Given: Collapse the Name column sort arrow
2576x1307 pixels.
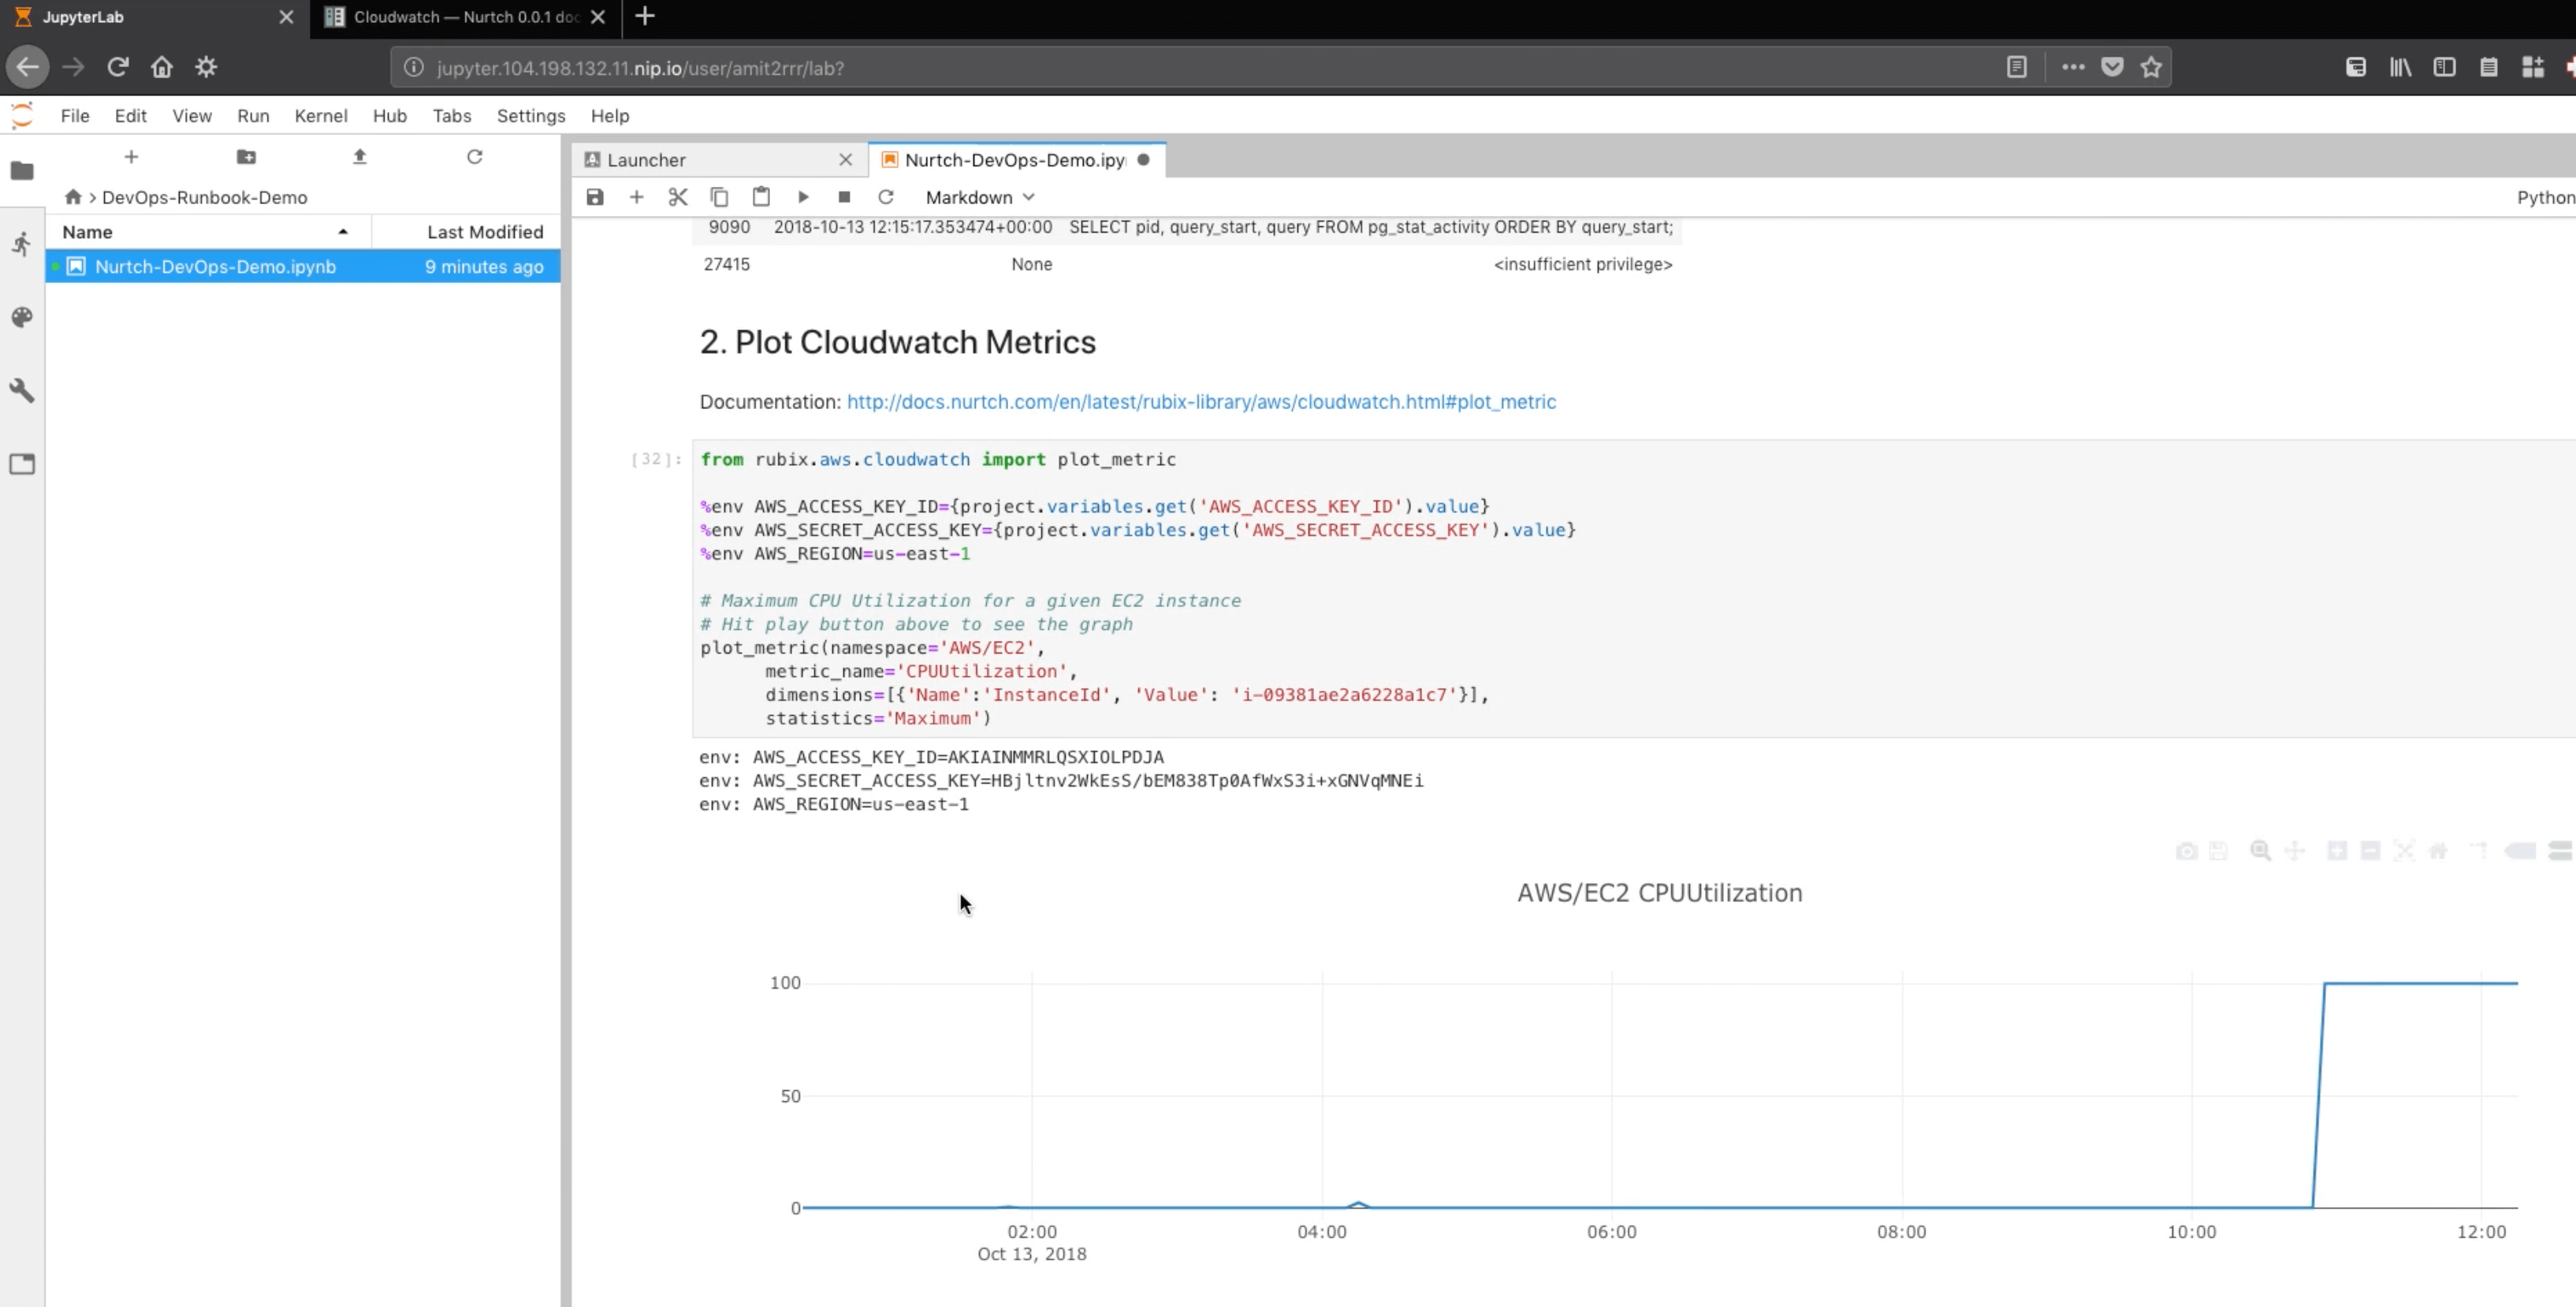Looking at the screenshot, I should 343,231.
